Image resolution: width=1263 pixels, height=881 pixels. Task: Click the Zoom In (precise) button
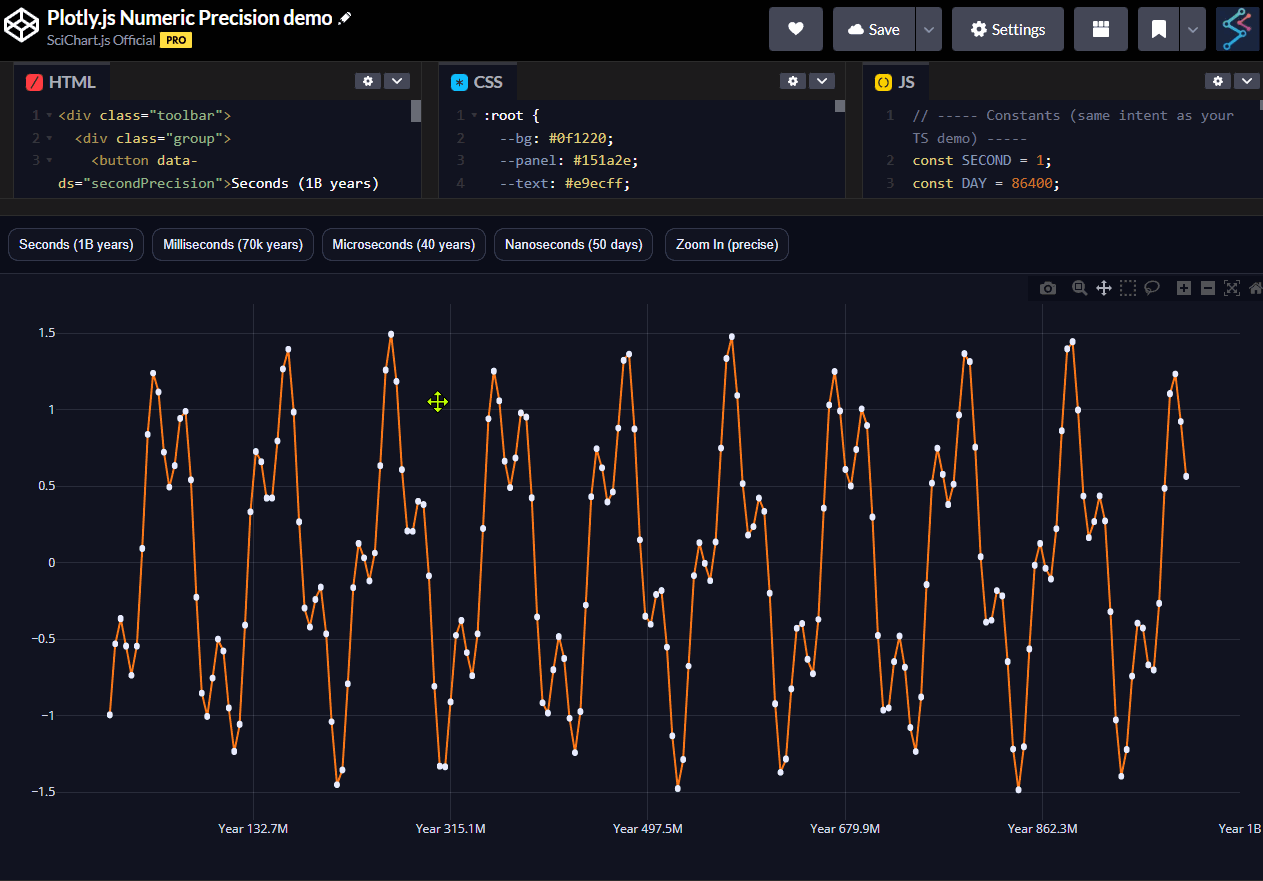pos(726,244)
